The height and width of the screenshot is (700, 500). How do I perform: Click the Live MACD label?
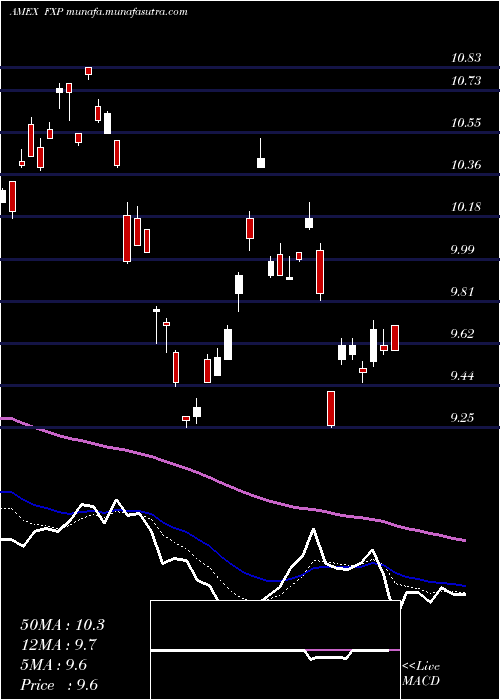coord(421,674)
